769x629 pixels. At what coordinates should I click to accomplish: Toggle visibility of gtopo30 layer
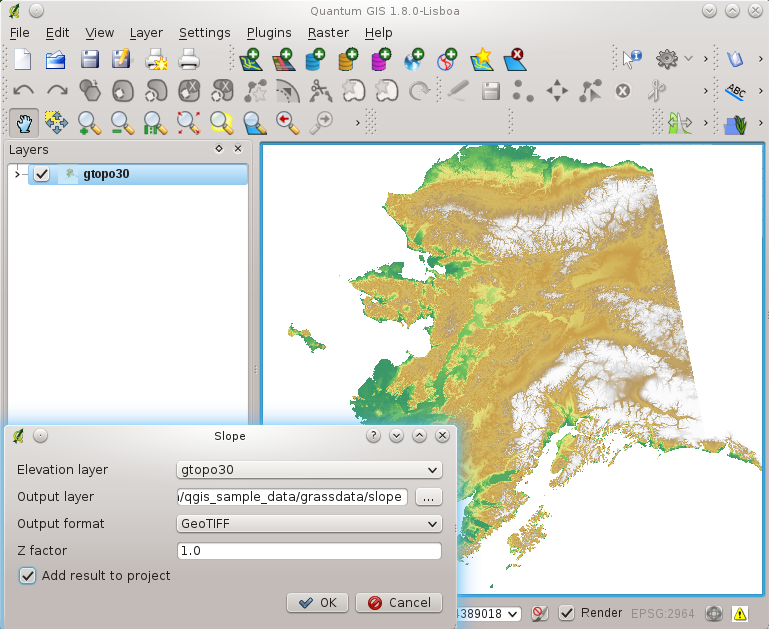(x=41, y=174)
